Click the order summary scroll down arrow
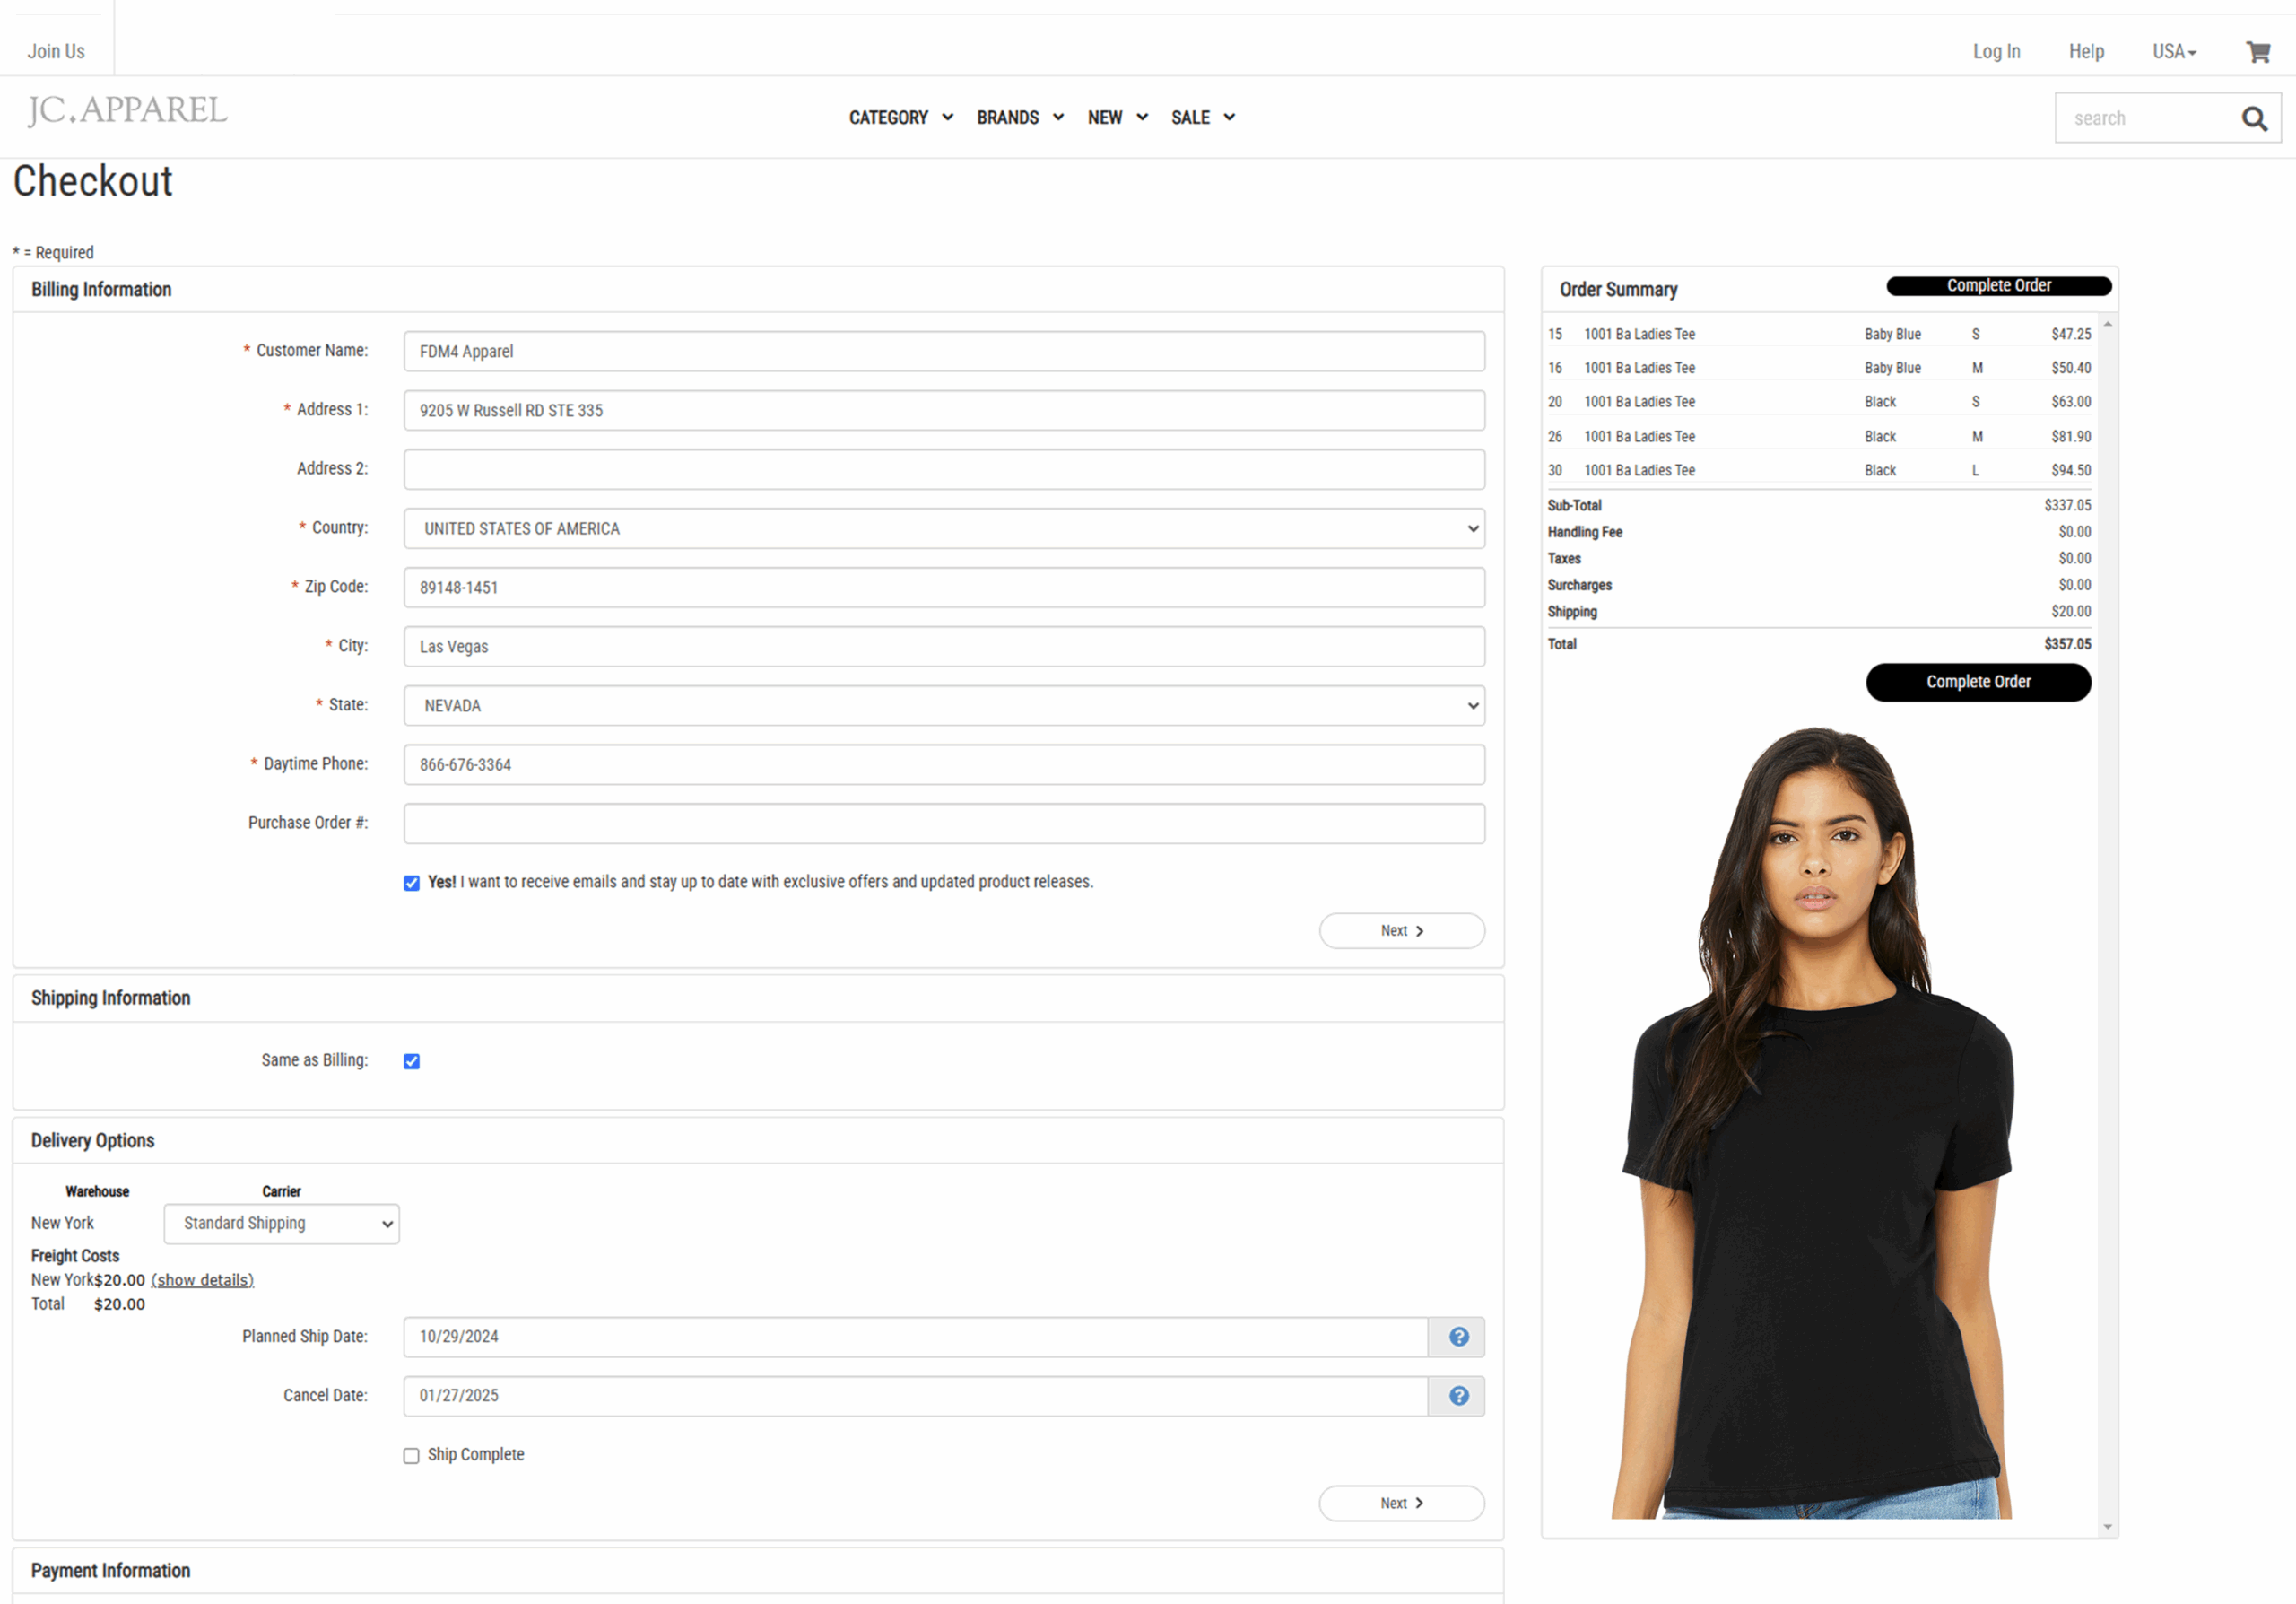This screenshot has height=1604, width=2296. tap(2107, 1527)
